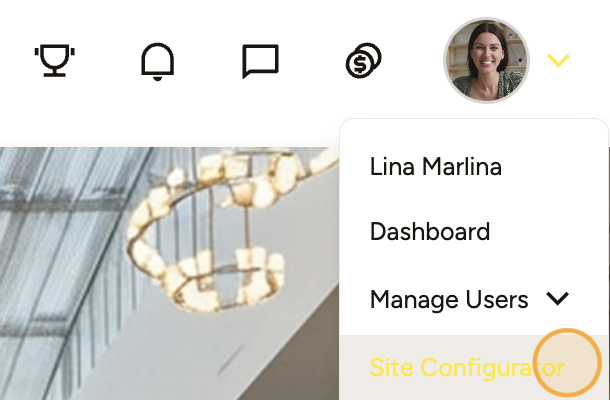The width and height of the screenshot is (610, 400).
Task: Open Site Configurator link
Action: (467, 367)
